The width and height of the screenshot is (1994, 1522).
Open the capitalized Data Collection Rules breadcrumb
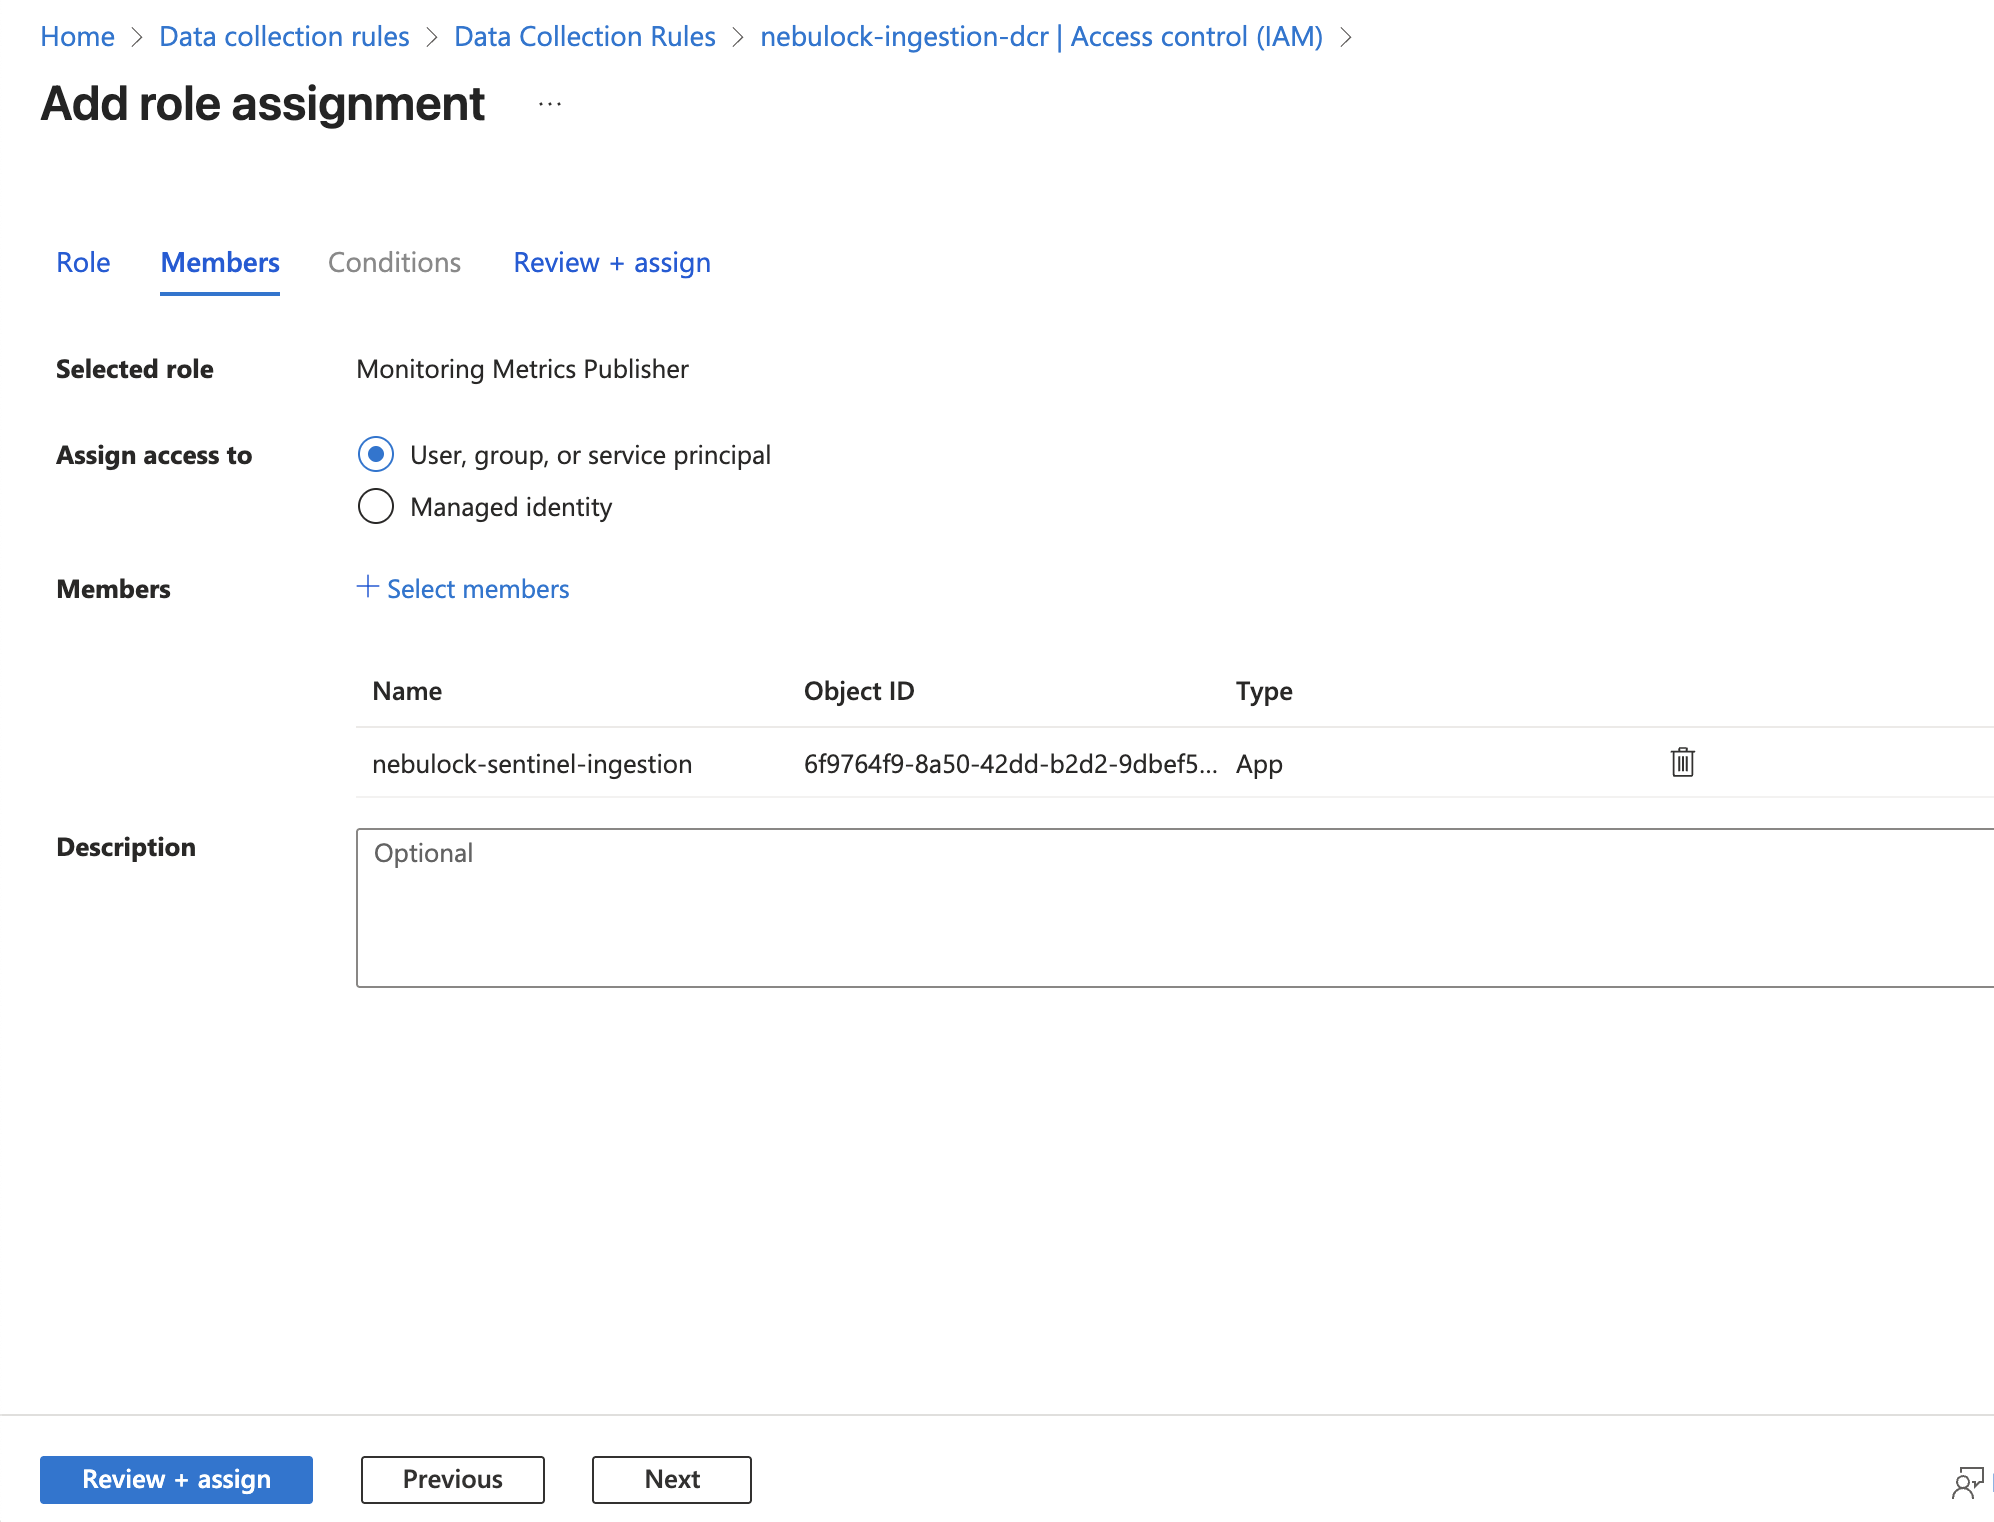coord(585,37)
